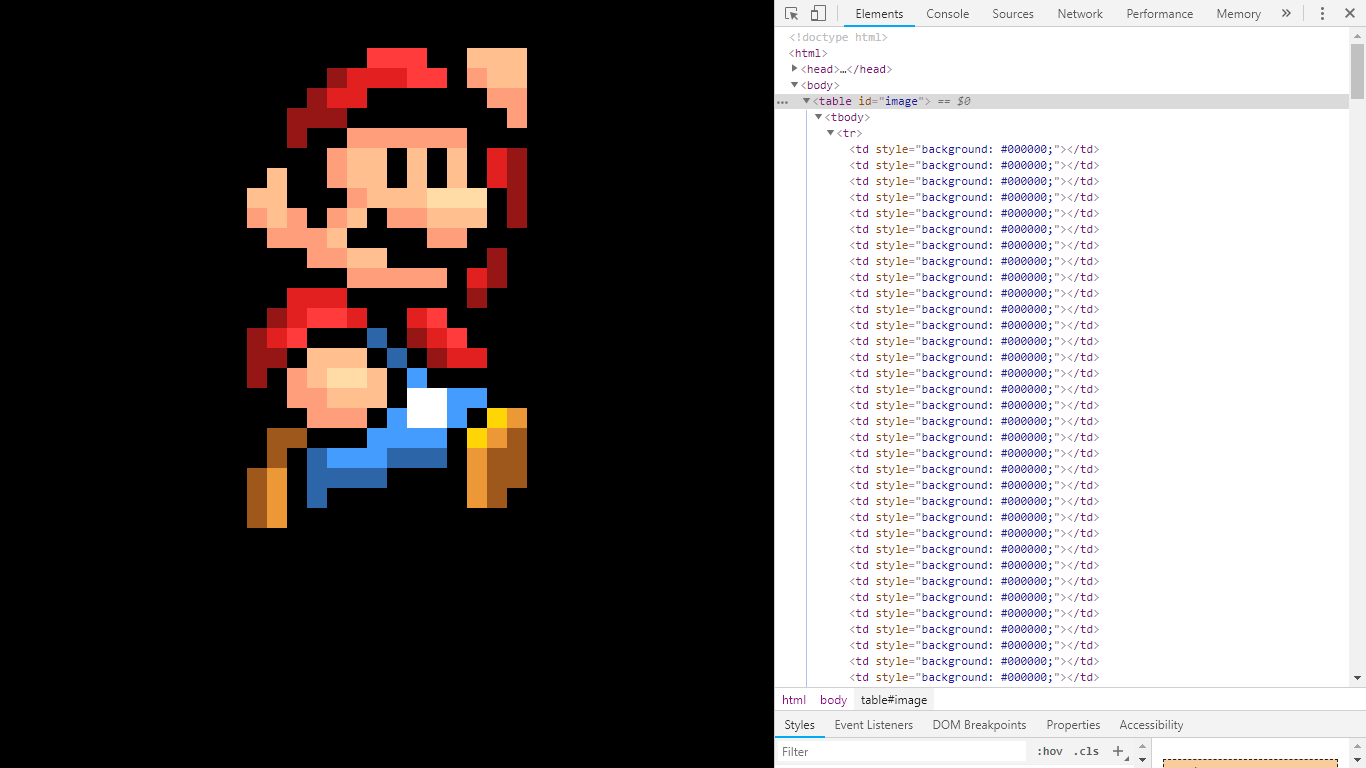Go to the Performance tab
Image resolution: width=1366 pixels, height=768 pixels.
[x=1160, y=14]
